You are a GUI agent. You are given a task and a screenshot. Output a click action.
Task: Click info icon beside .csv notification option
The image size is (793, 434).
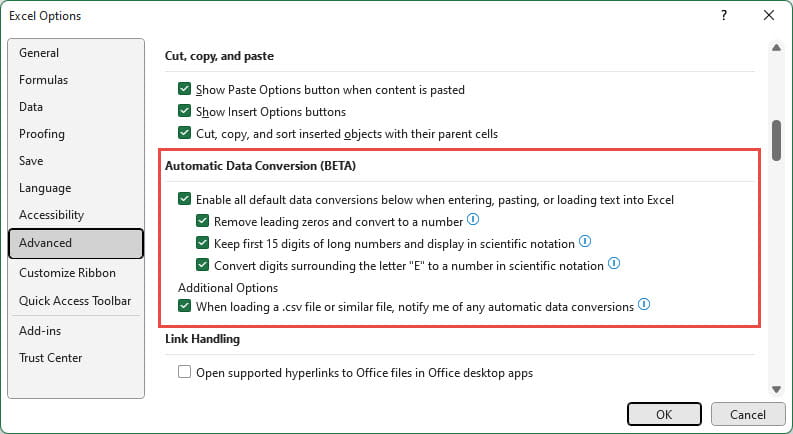tap(645, 305)
